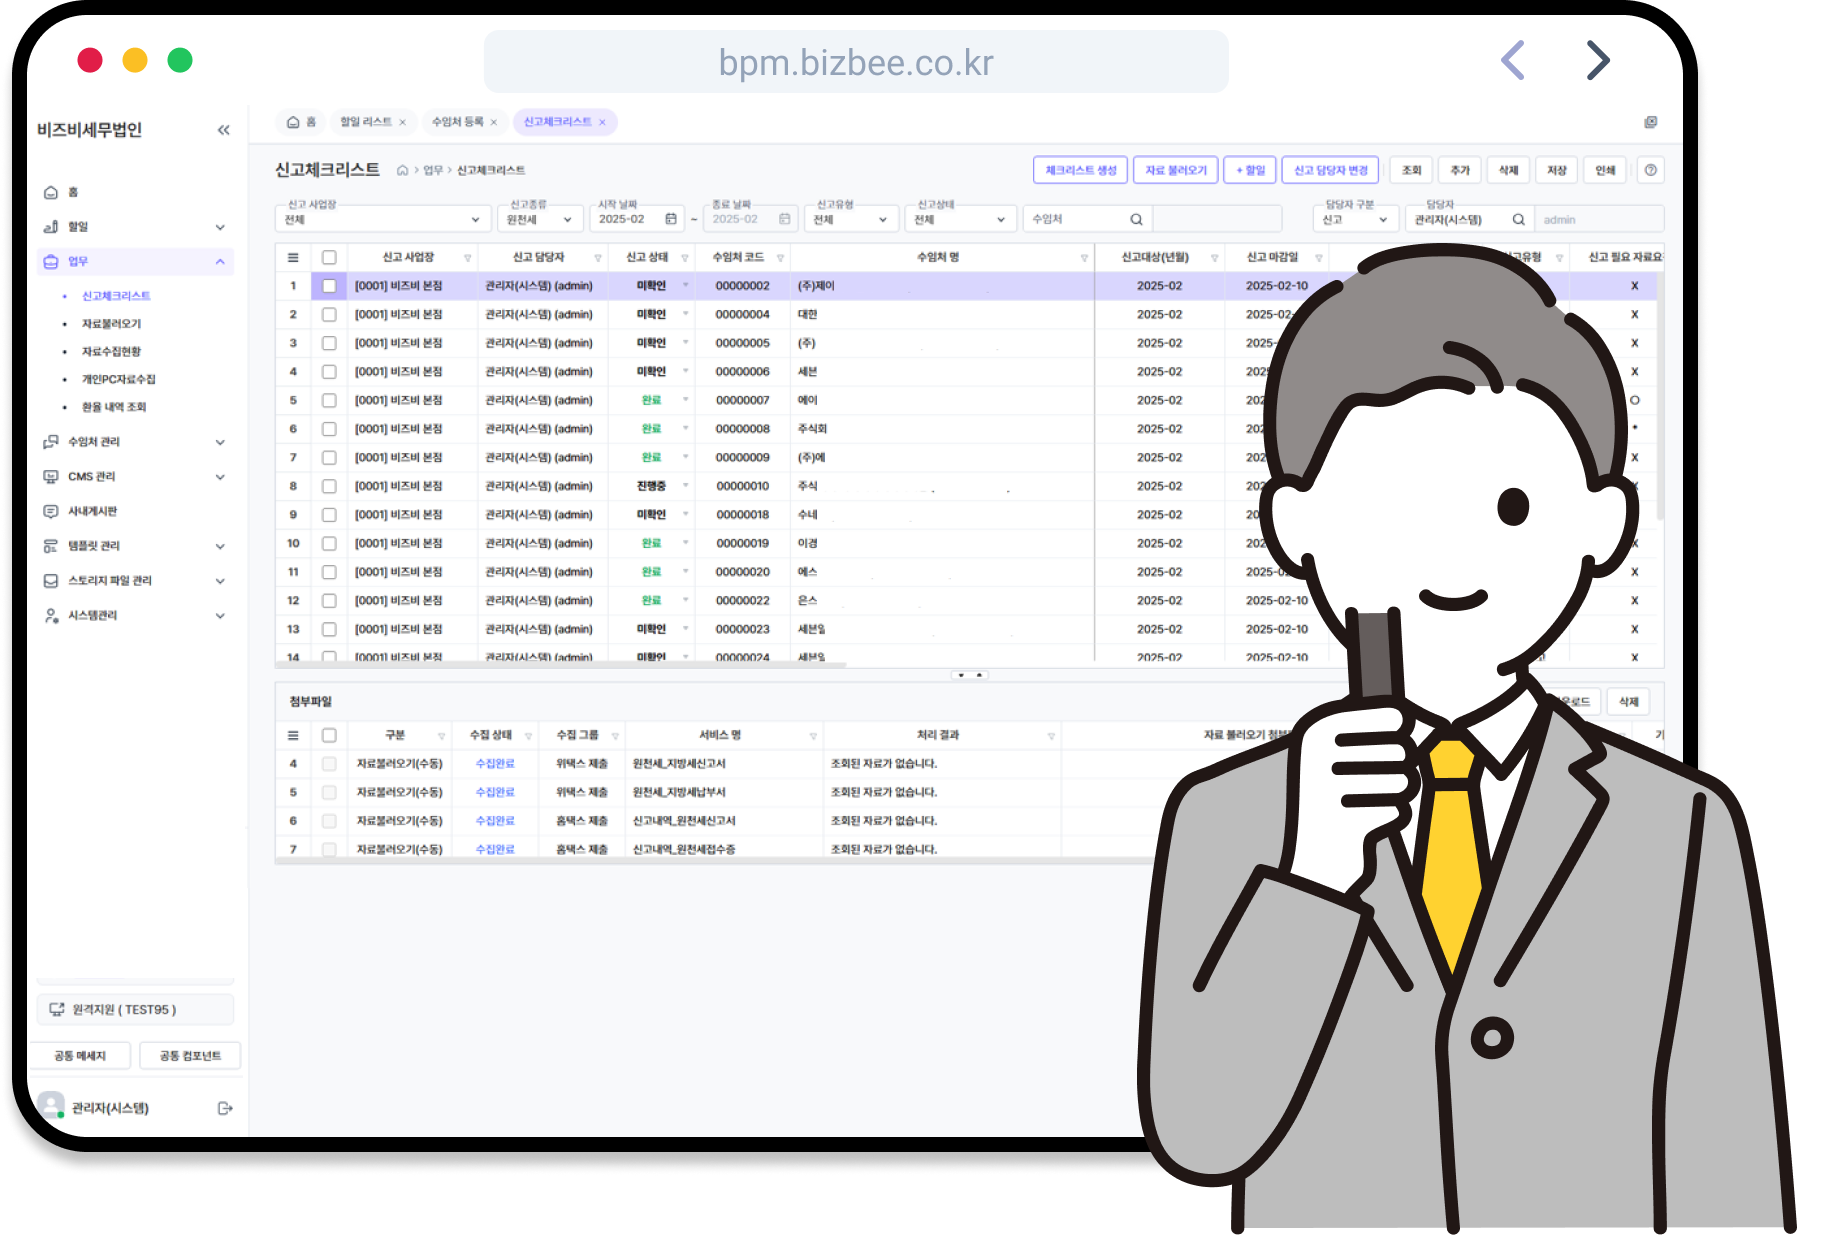Close the 할일 리스트 tab
This screenshot has width=1827, height=1235.
(x=402, y=122)
